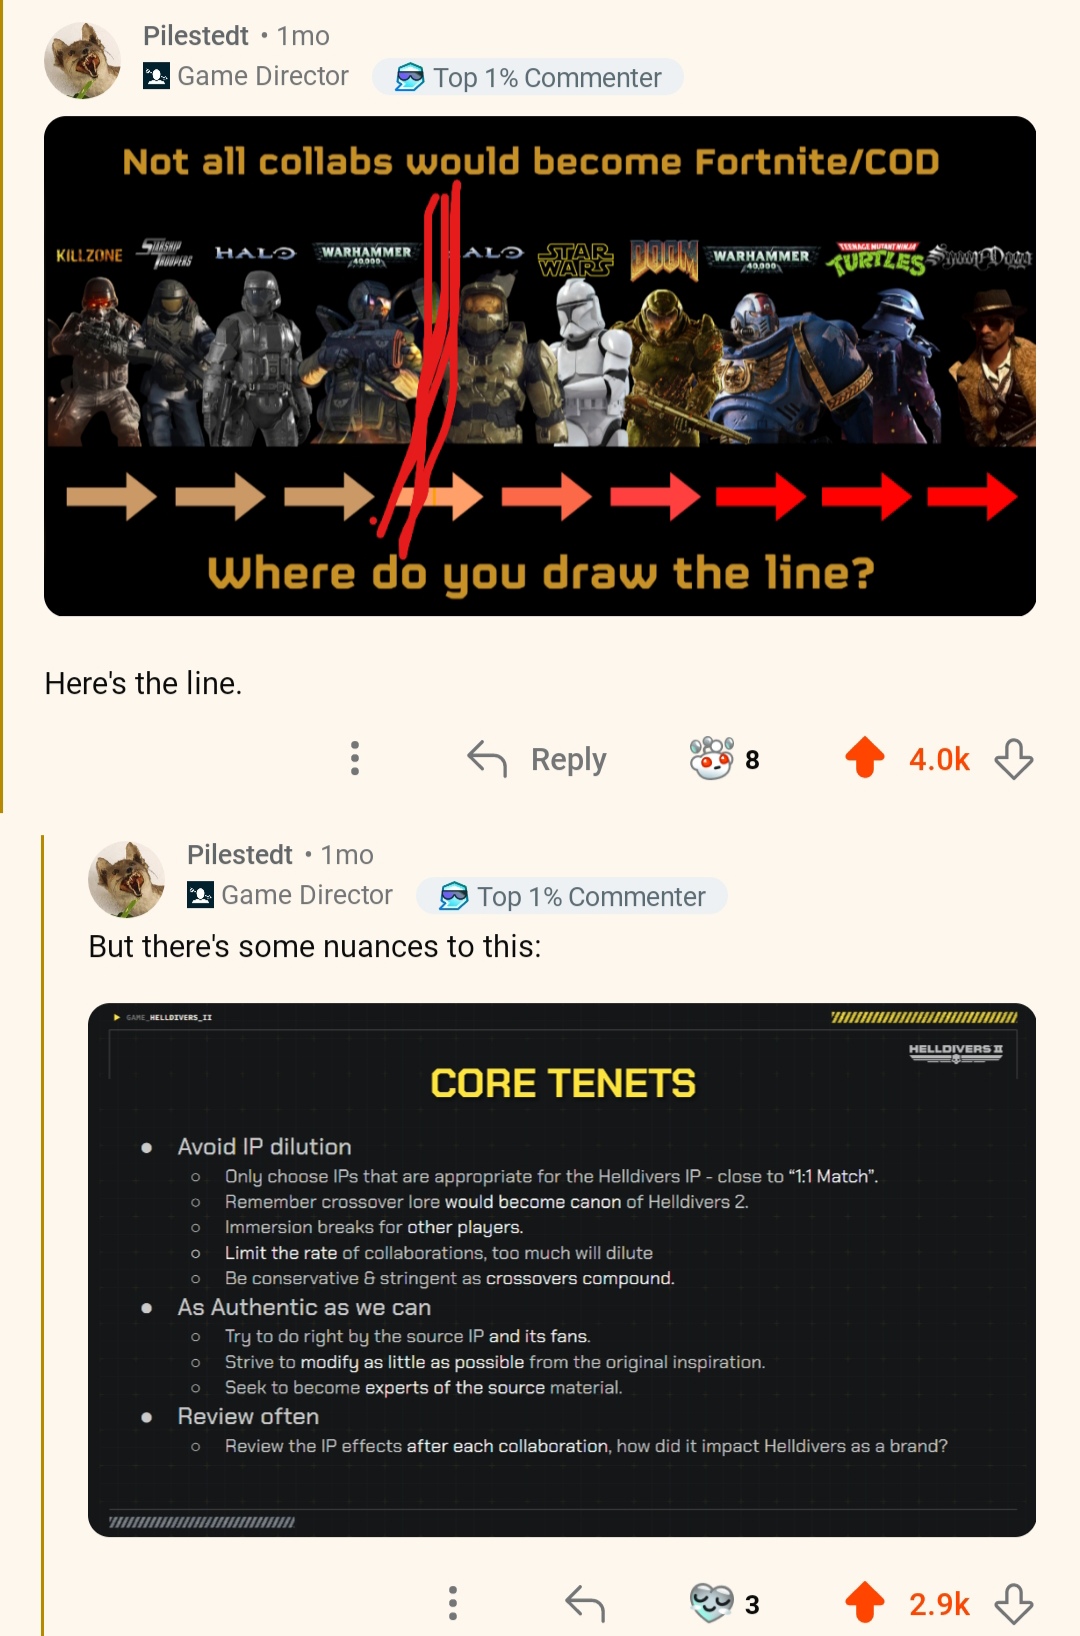Tap Top 1% Commenter badge on second comment
Image resolution: width=1080 pixels, height=1636 pixels.
[x=572, y=896]
